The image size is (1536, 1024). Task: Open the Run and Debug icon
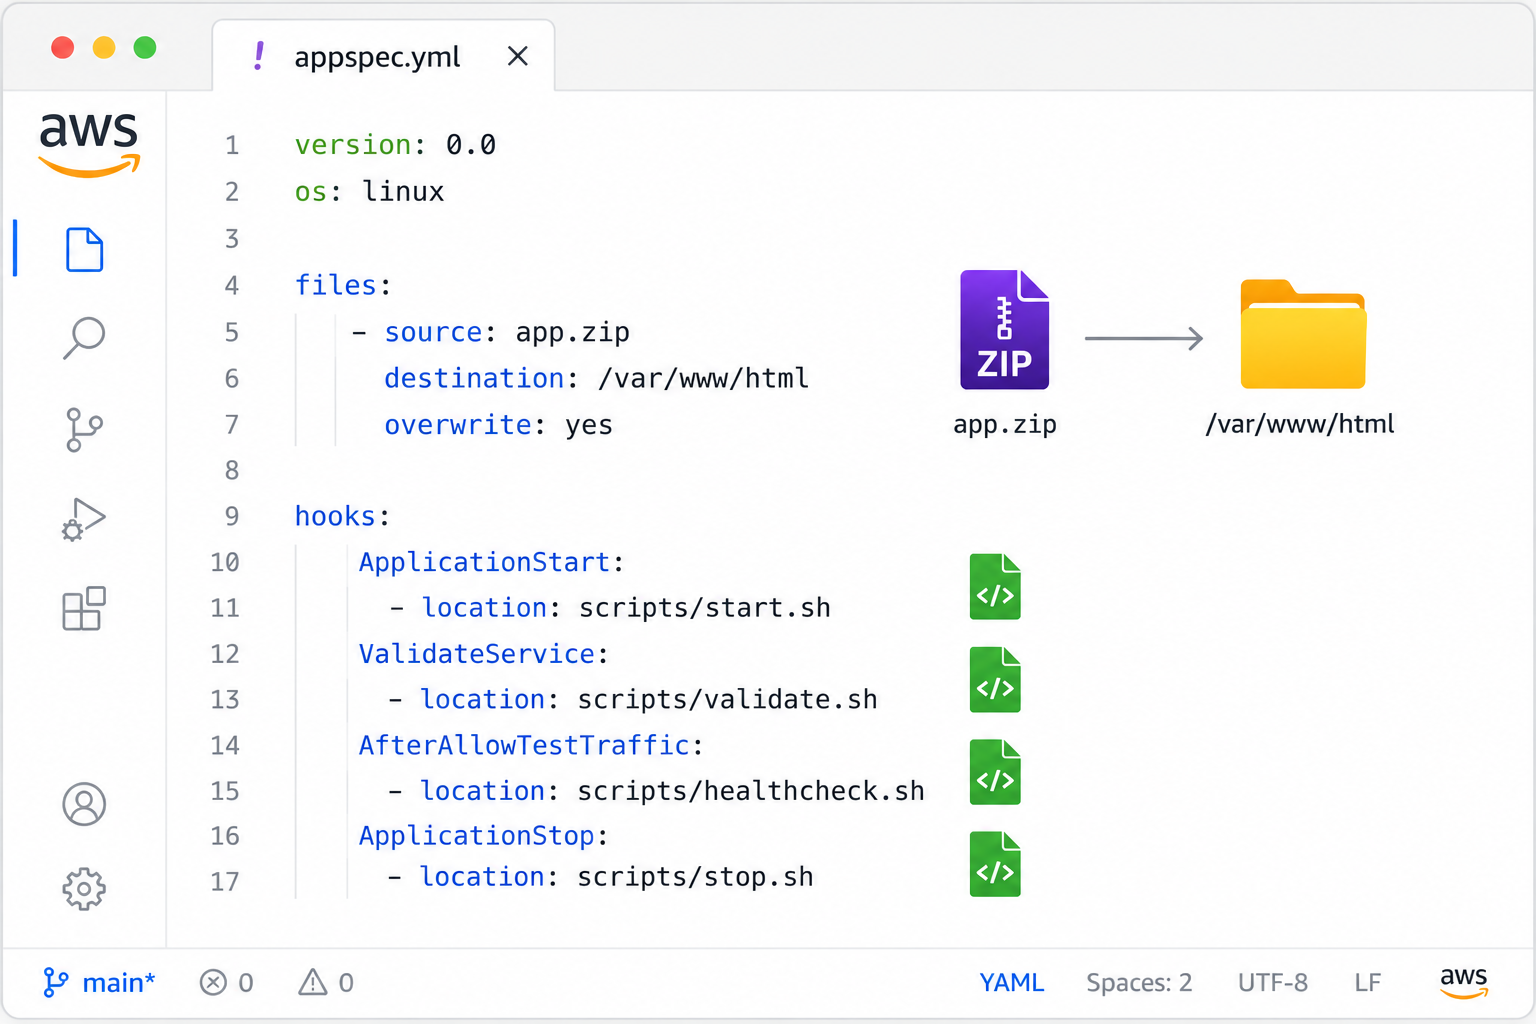point(84,519)
